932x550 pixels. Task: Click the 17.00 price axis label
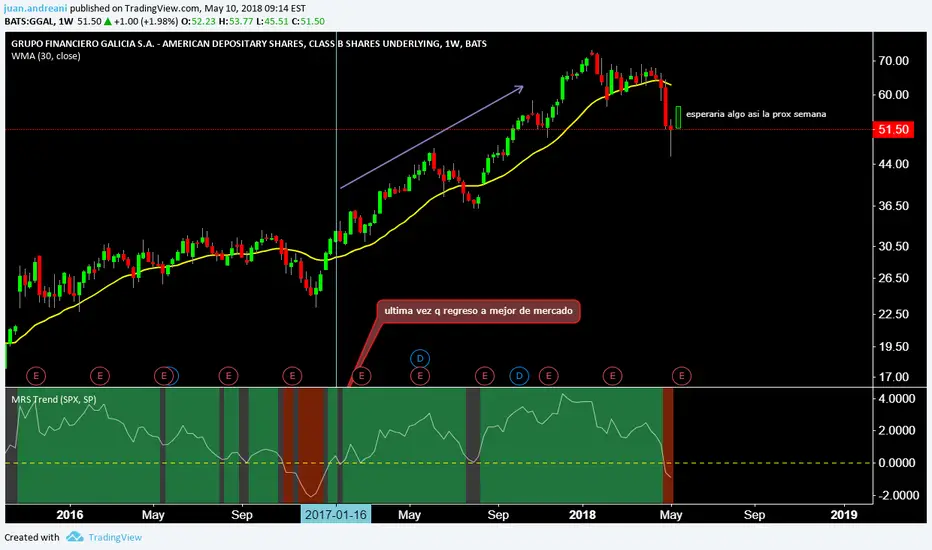[x=893, y=376]
